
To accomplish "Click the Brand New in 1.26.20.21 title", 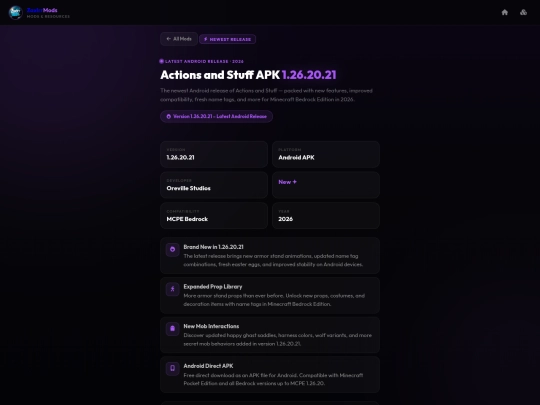I will pyautogui.click(x=213, y=247).
